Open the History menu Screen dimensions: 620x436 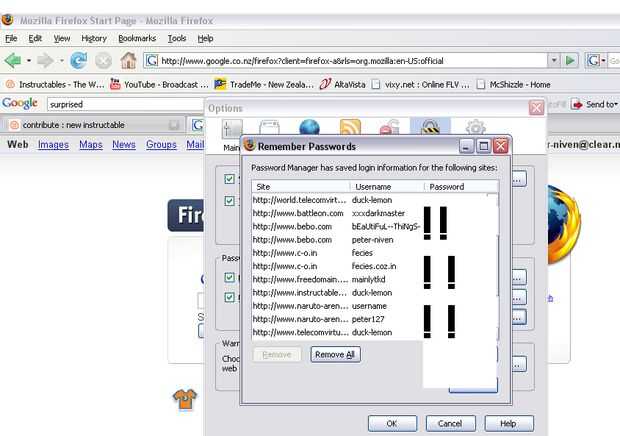[x=94, y=38]
